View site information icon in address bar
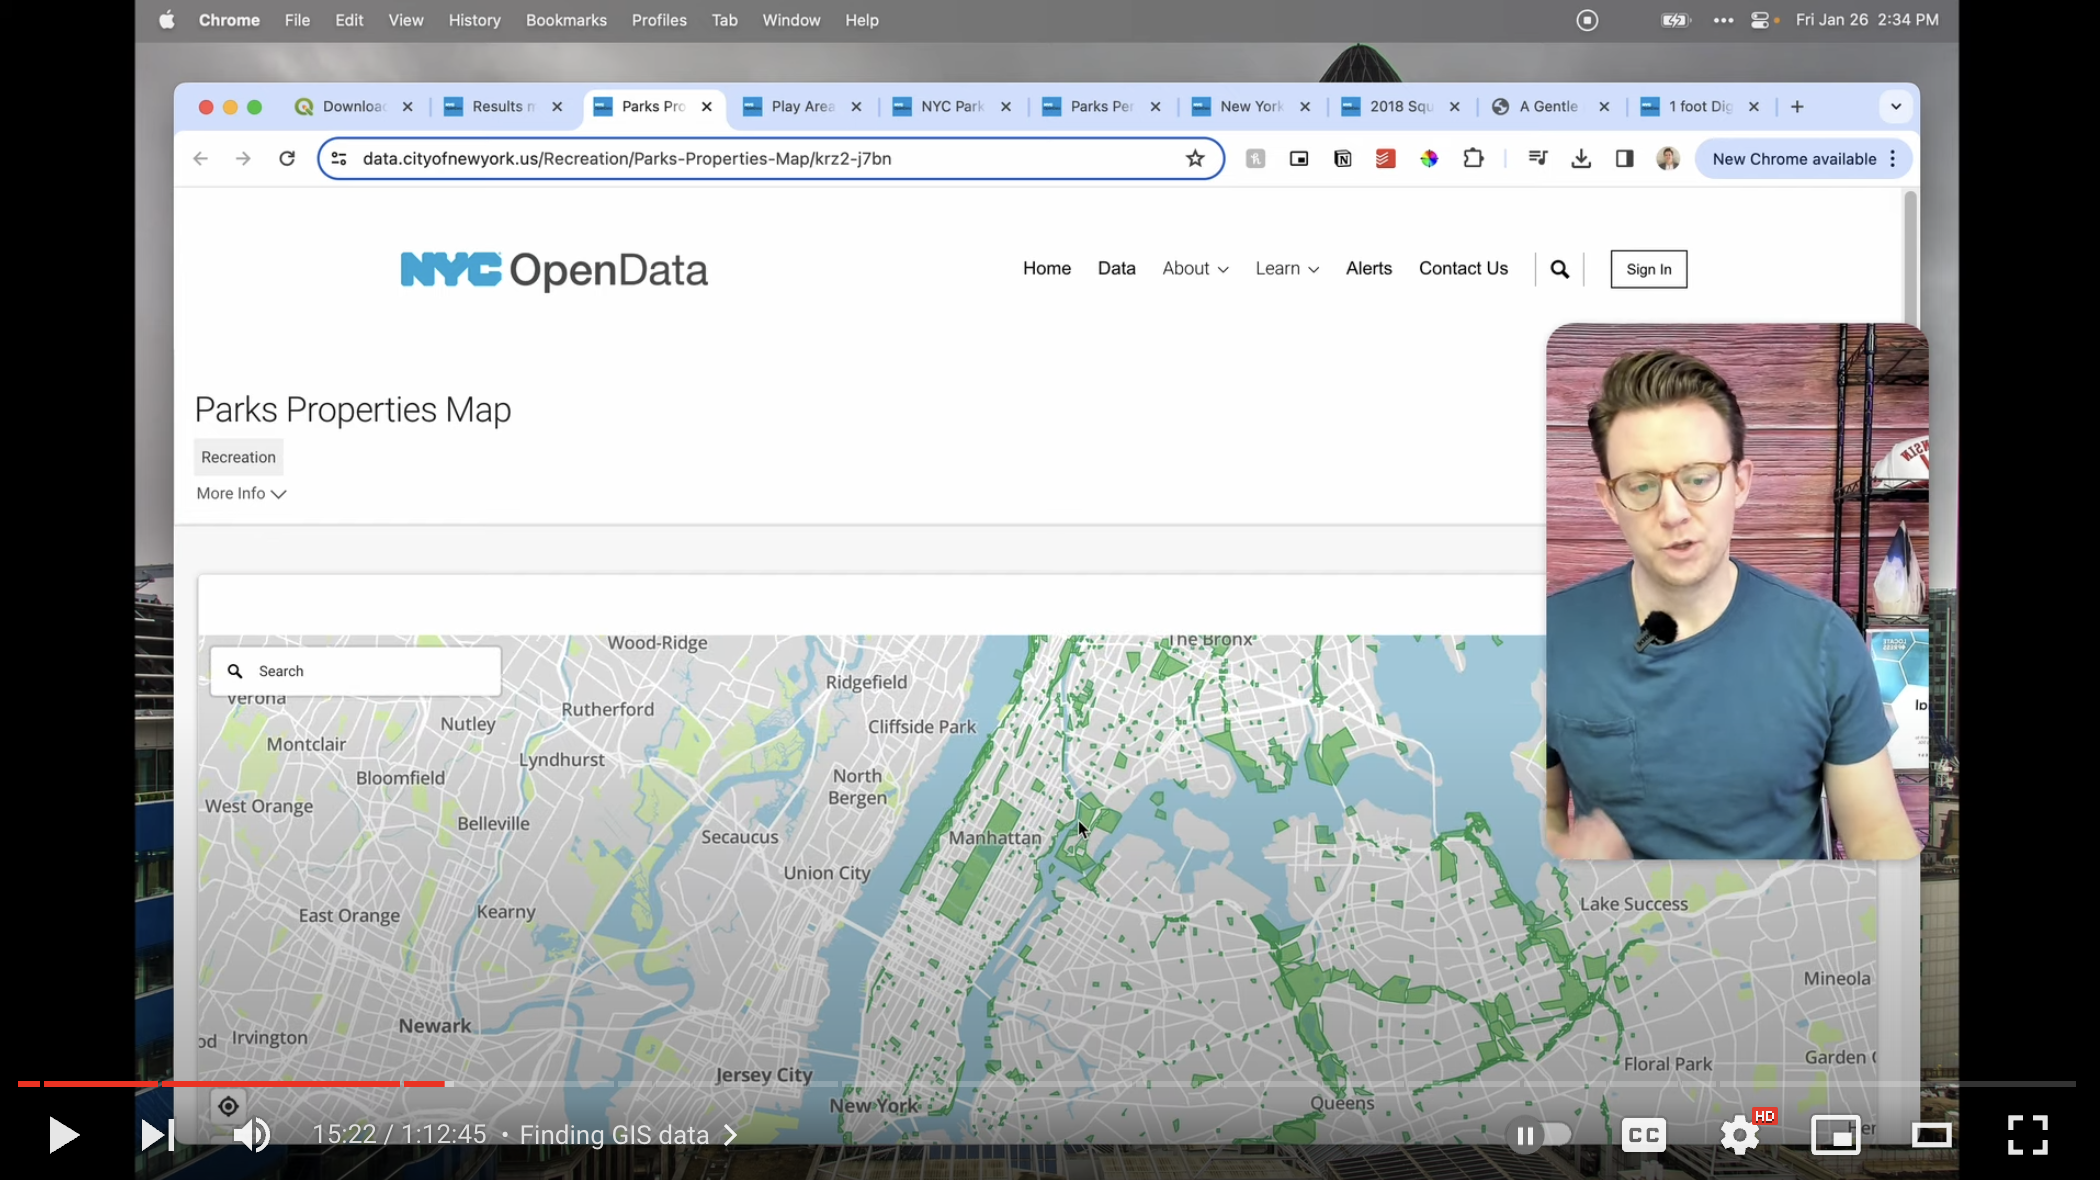Screen dimensions: 2100x1180 click(x=339, y=158)
